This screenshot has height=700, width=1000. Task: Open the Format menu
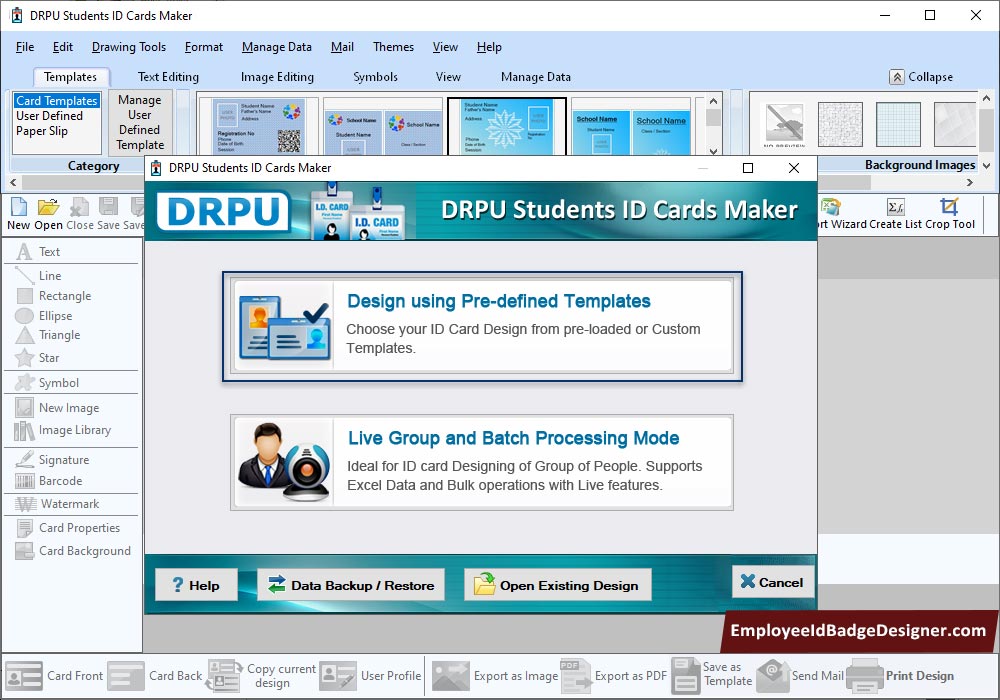coord(203,47)
